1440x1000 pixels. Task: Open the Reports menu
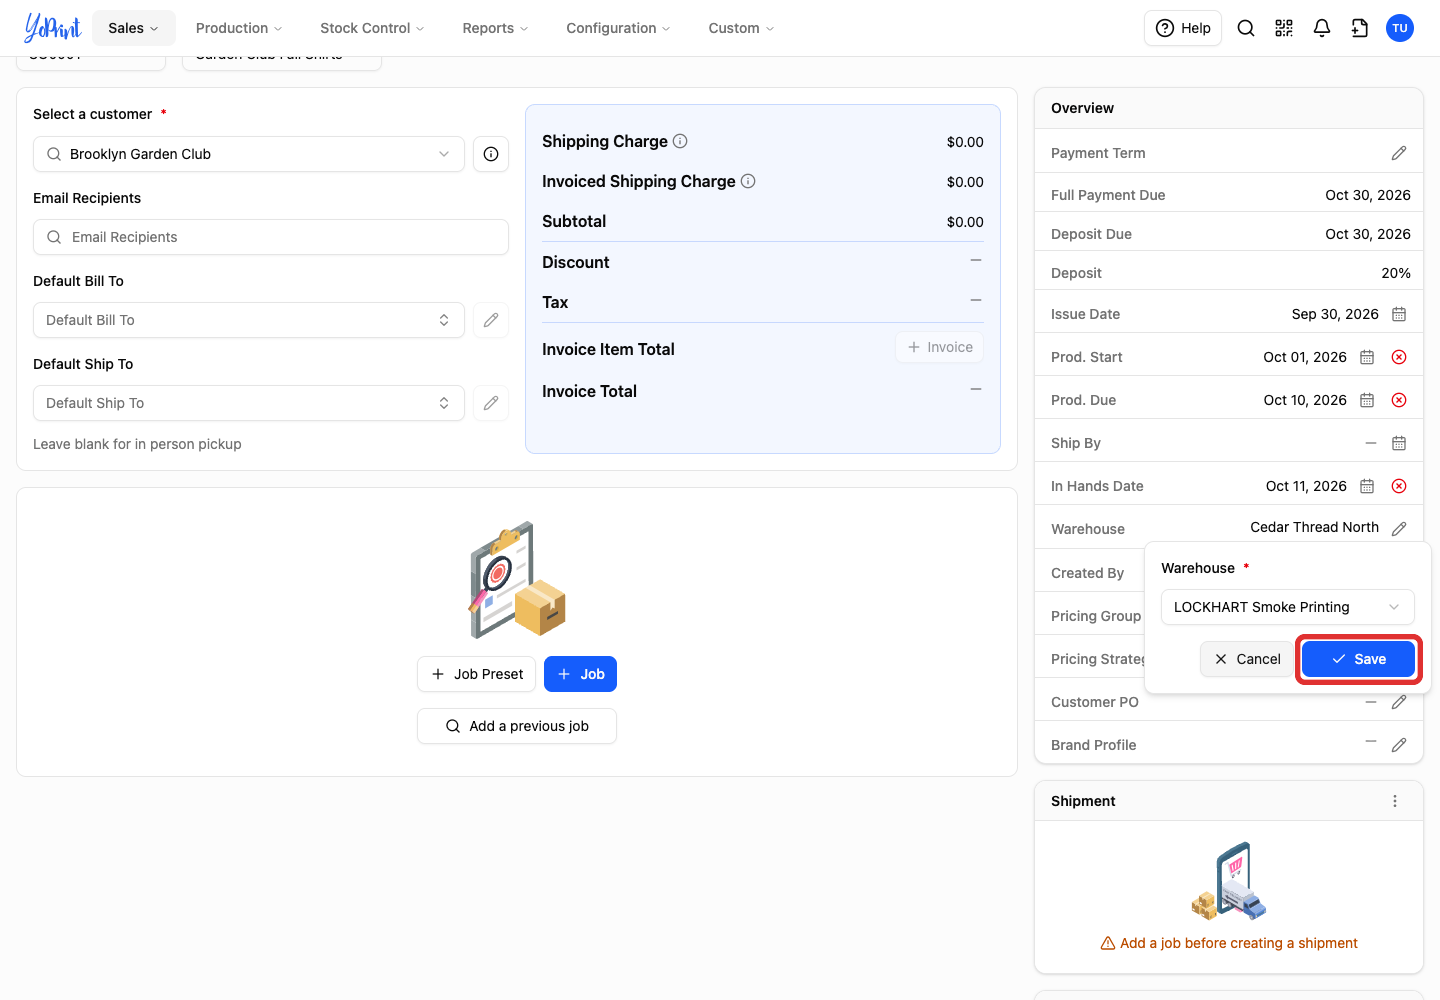[x=495, y=28]
